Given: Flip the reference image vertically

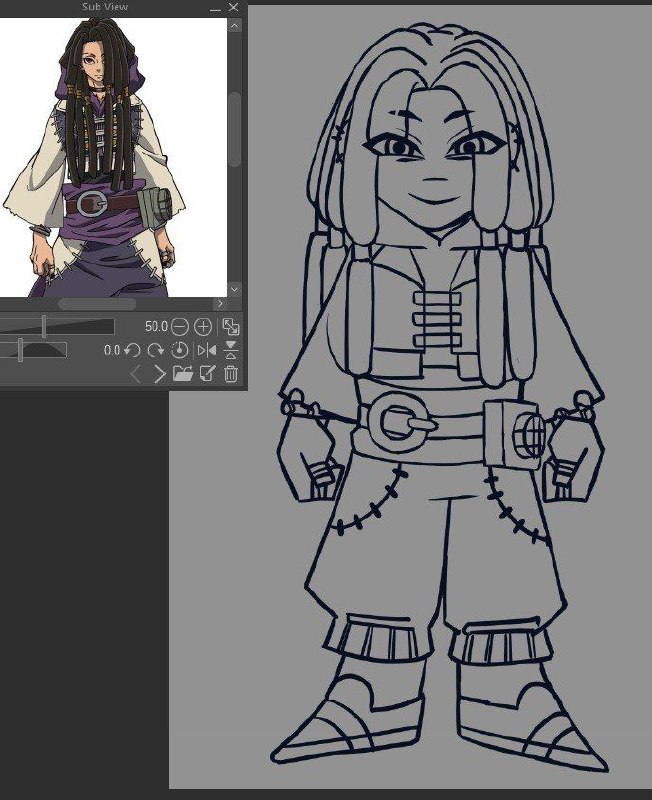Looking at the screenshot, I should click(231, 350).
